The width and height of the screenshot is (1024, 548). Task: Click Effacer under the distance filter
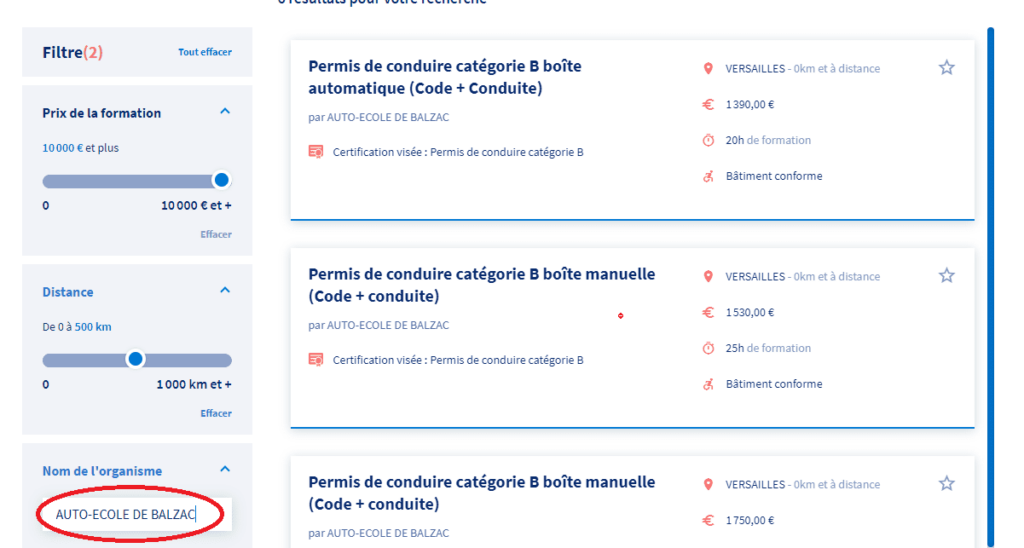pos(216,413)
